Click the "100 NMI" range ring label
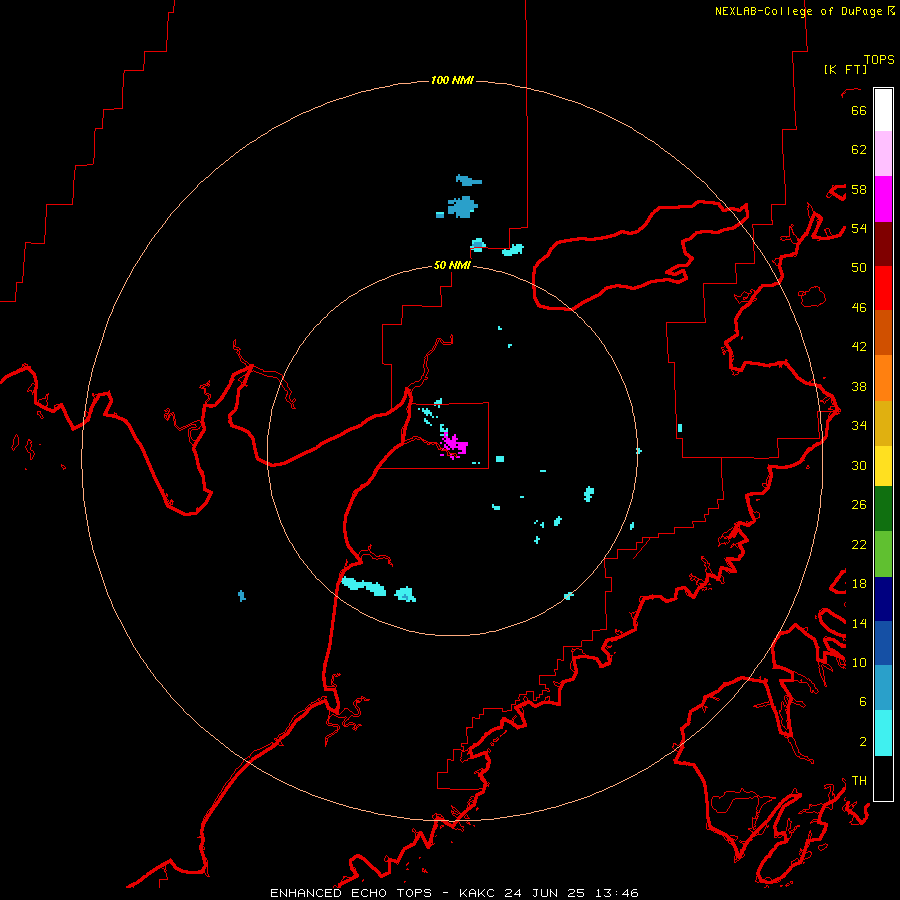Viewport: 900px width, 900px height. pos(452,80)
